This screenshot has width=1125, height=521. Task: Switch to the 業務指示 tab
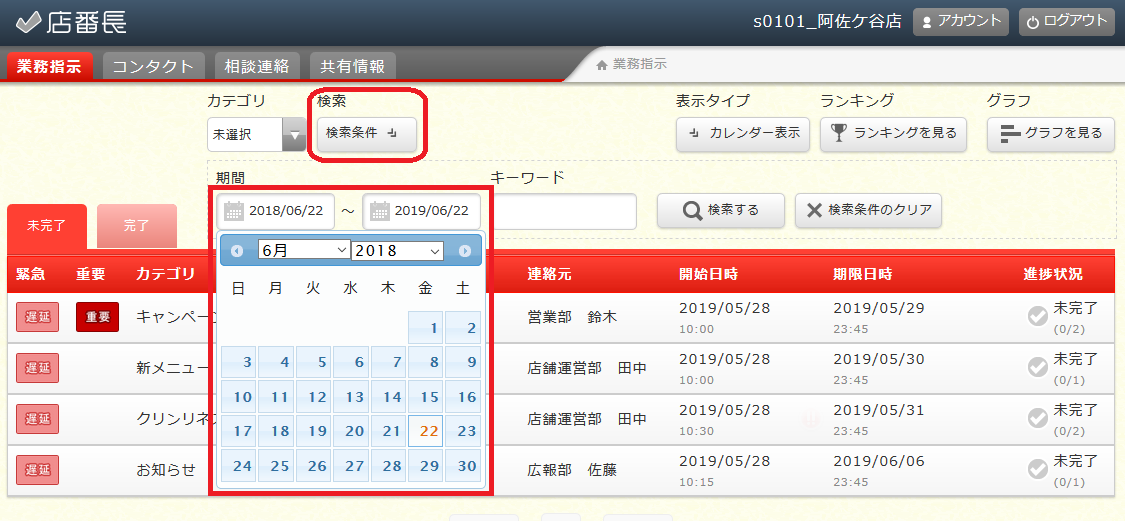(50, 66)
